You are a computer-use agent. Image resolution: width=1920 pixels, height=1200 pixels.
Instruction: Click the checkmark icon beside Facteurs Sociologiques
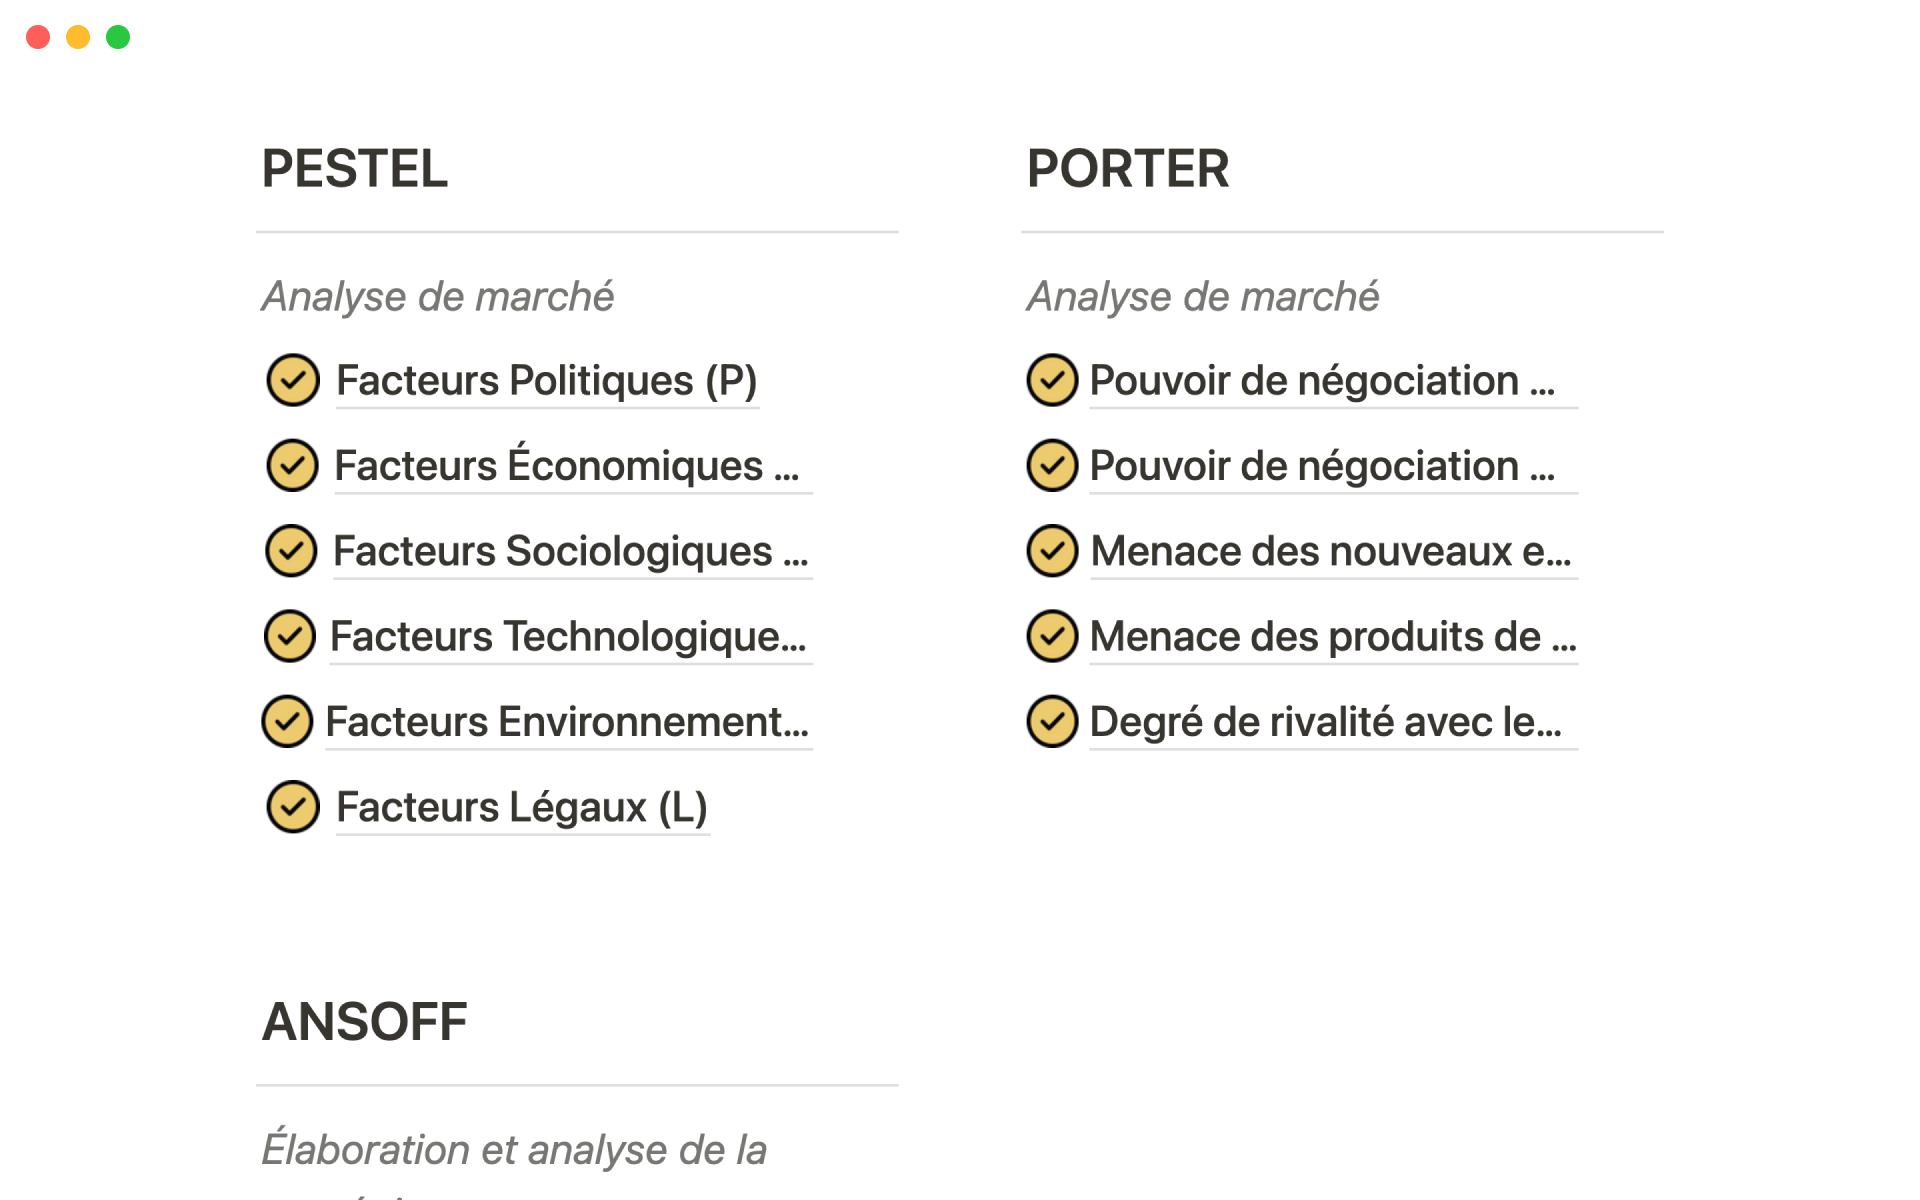pos(291,551)
